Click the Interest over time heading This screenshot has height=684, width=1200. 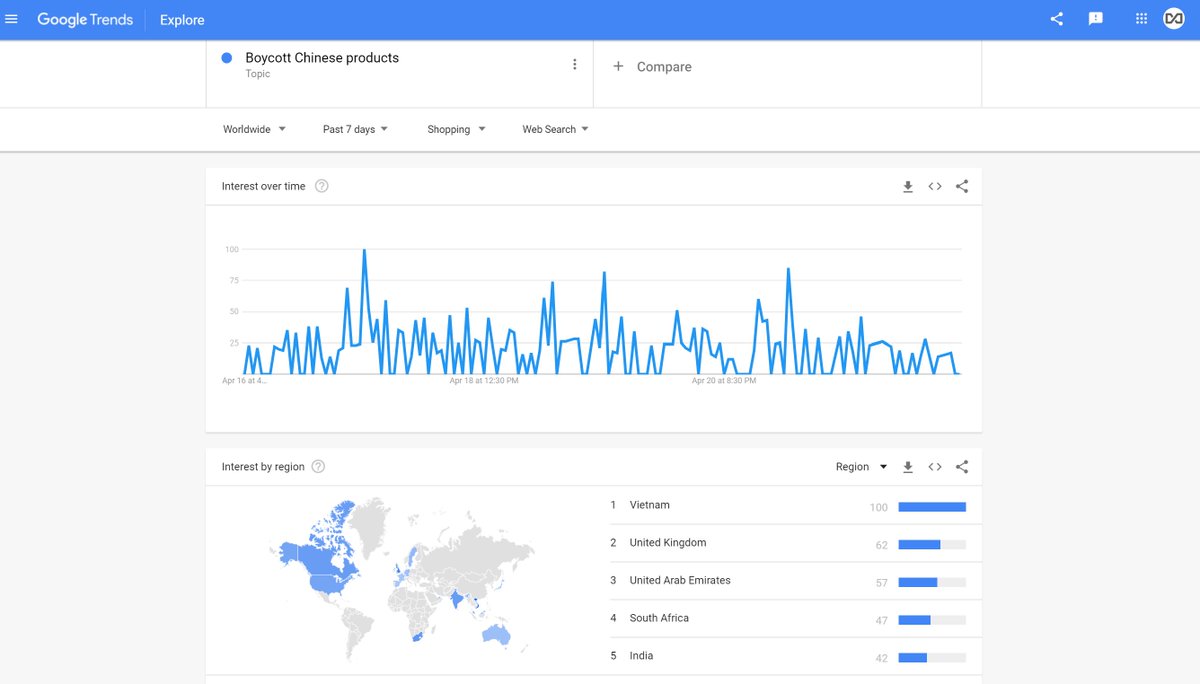(264, 186)
